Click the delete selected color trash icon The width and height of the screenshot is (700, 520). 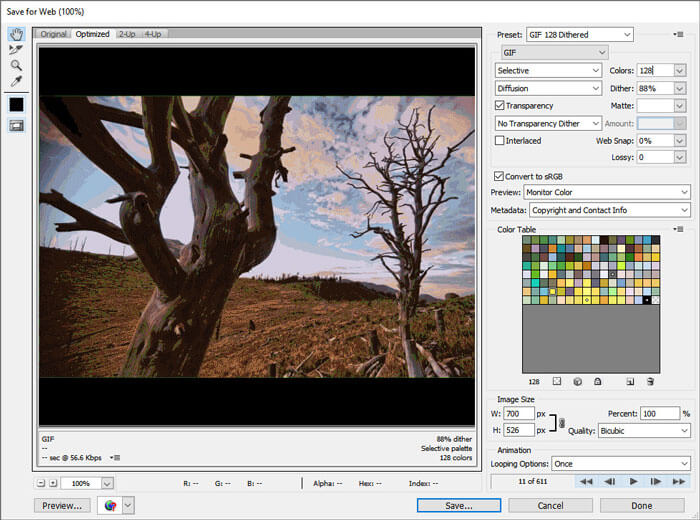(650, 381)
